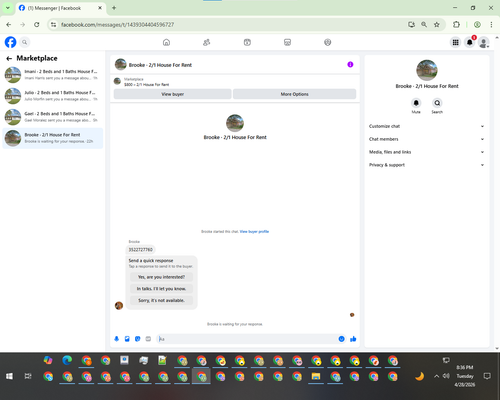Choose a sticker icon
500x400 pixels.
[x=138, y=339]
